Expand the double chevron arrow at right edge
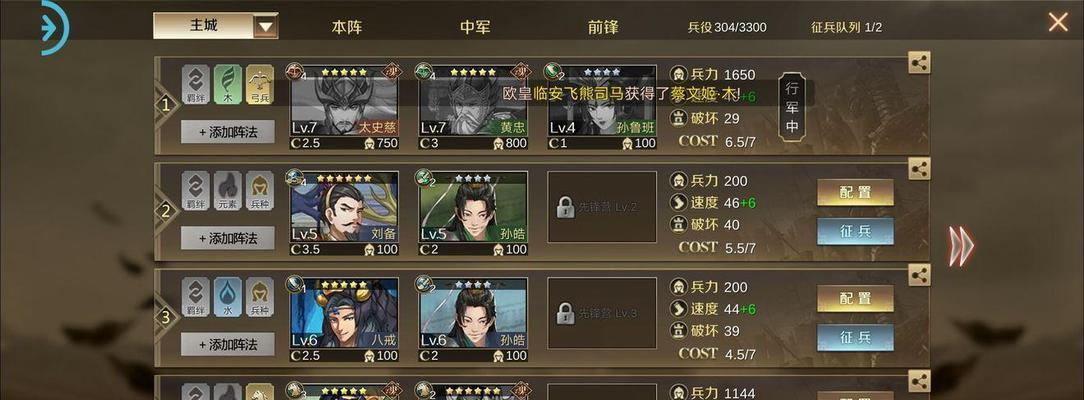 coord(961,246)
